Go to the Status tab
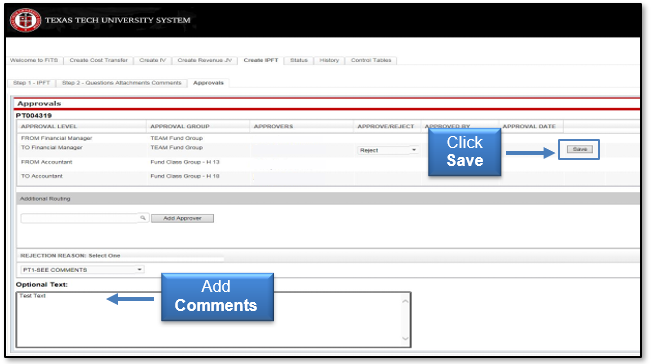Image resolution: width=651 pixels, height=364 pixels. click(299, 60)
